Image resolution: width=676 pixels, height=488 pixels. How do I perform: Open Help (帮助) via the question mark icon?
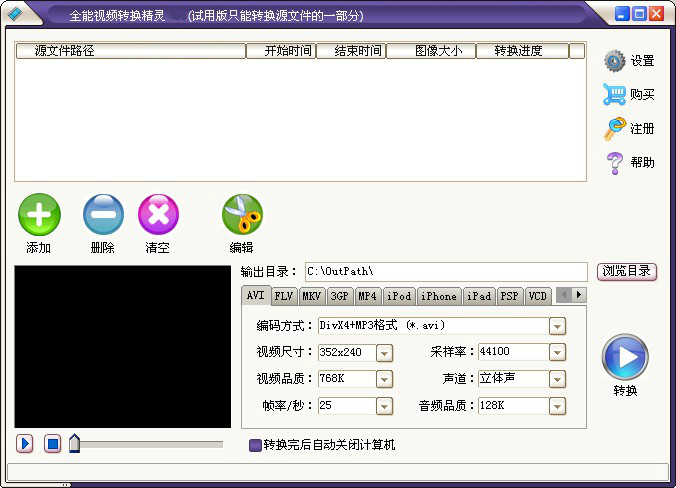click(x=614, y=163)
